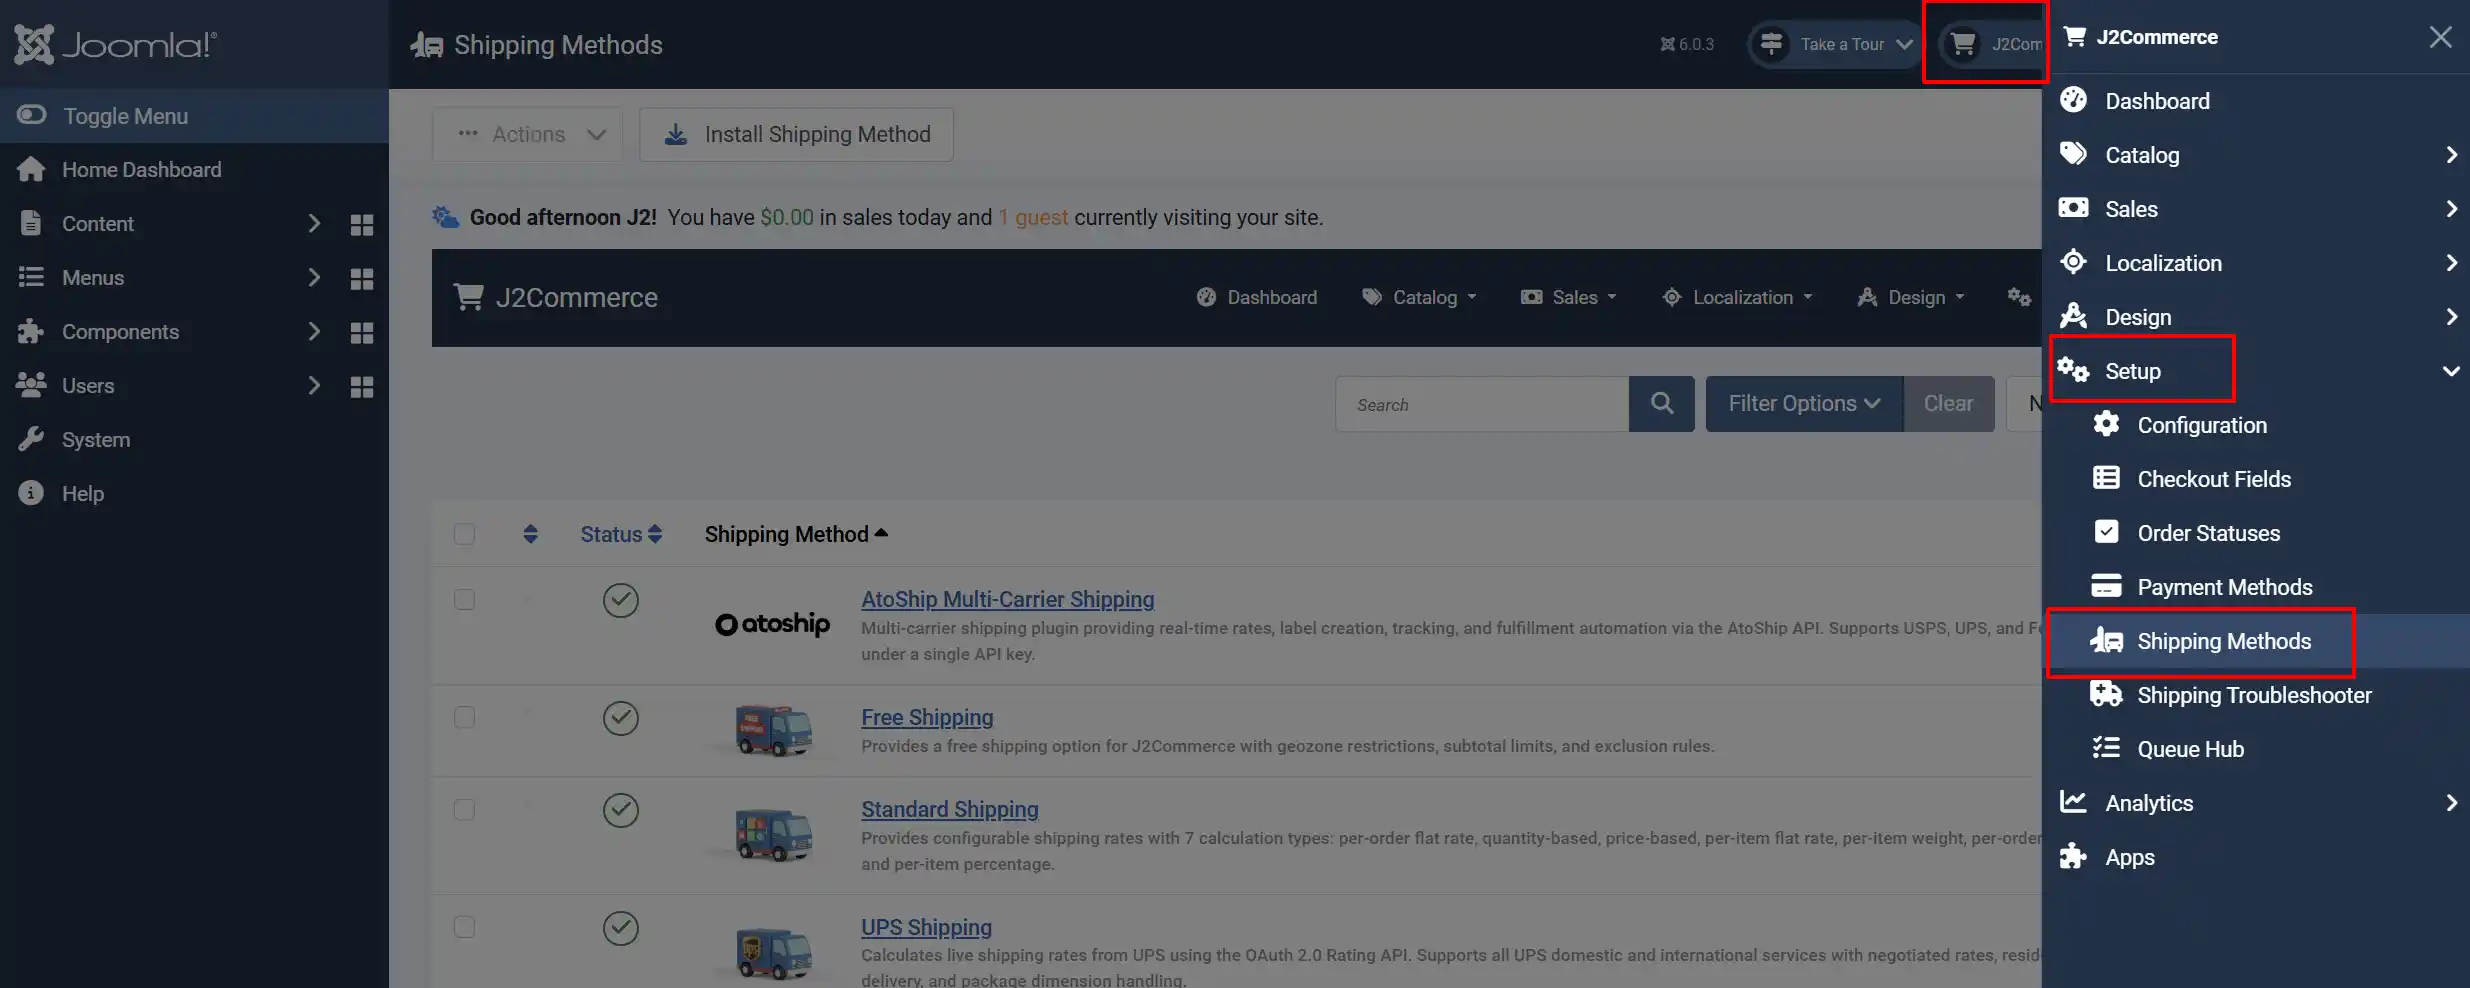2470x988 pixels.
Task: Click the Dashboard gauge icon in side panel
Action: coord(2074,100)
